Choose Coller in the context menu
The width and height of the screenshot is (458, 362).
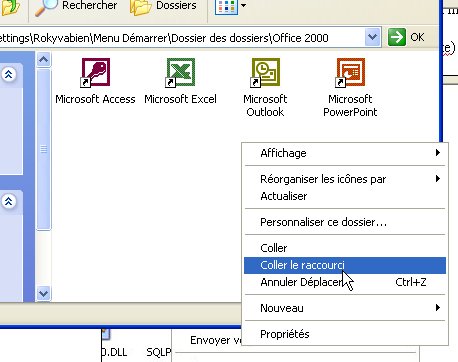345,248
